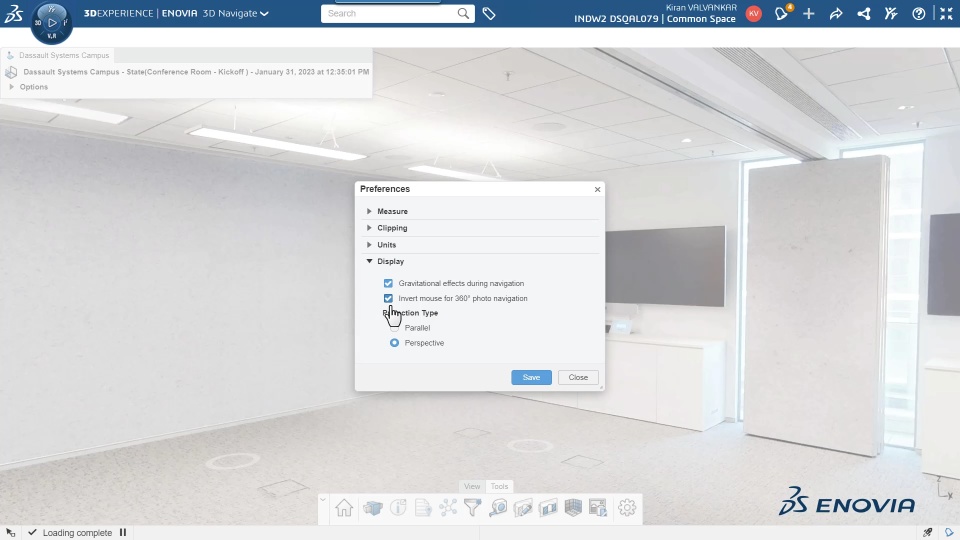Screen dimensions: 960x540
Task: Close Preferences dialog with the X
Action: click(x=598, y=189)
